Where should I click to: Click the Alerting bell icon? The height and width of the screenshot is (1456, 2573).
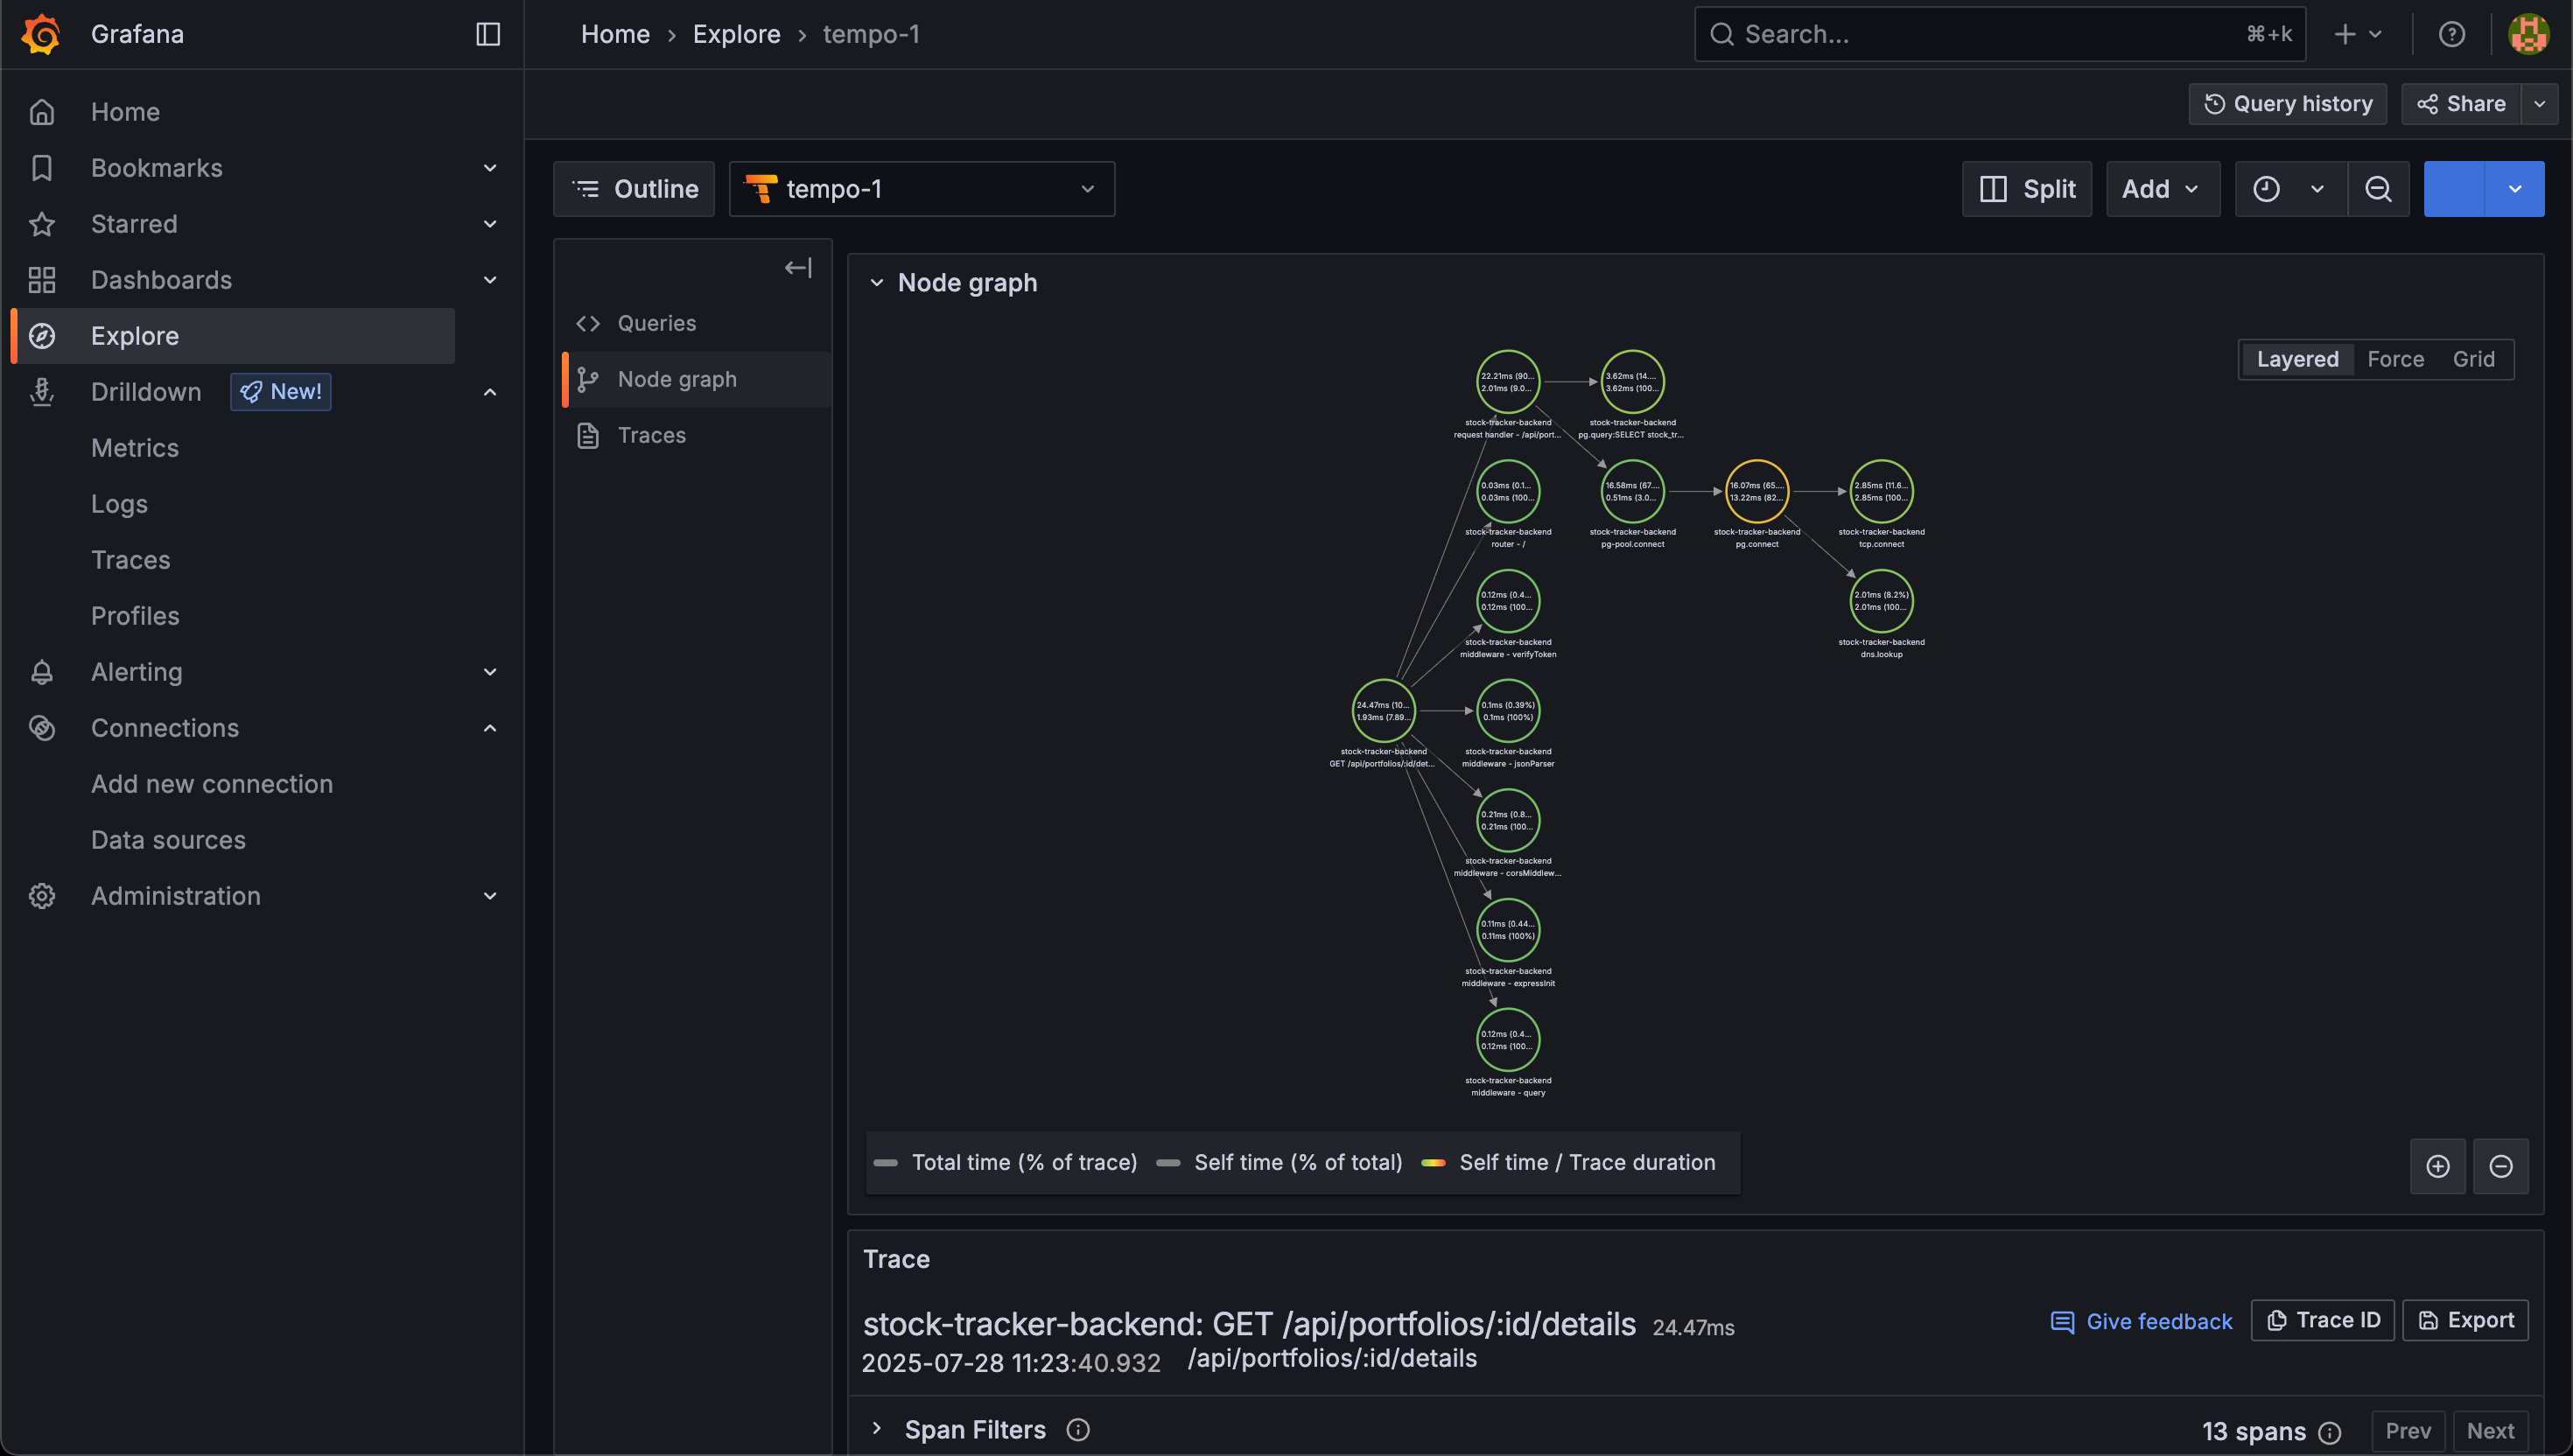tap(41, 672)
